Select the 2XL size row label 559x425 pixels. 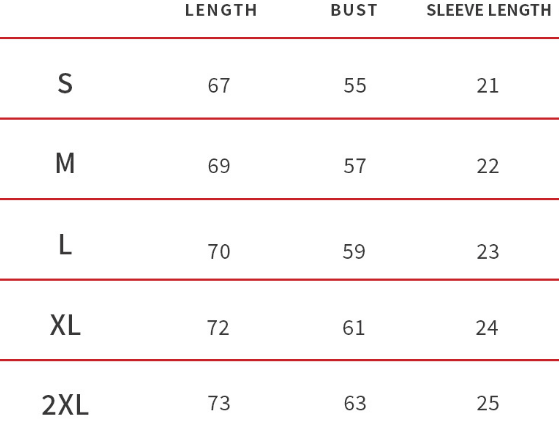click(x=65, y=405)
